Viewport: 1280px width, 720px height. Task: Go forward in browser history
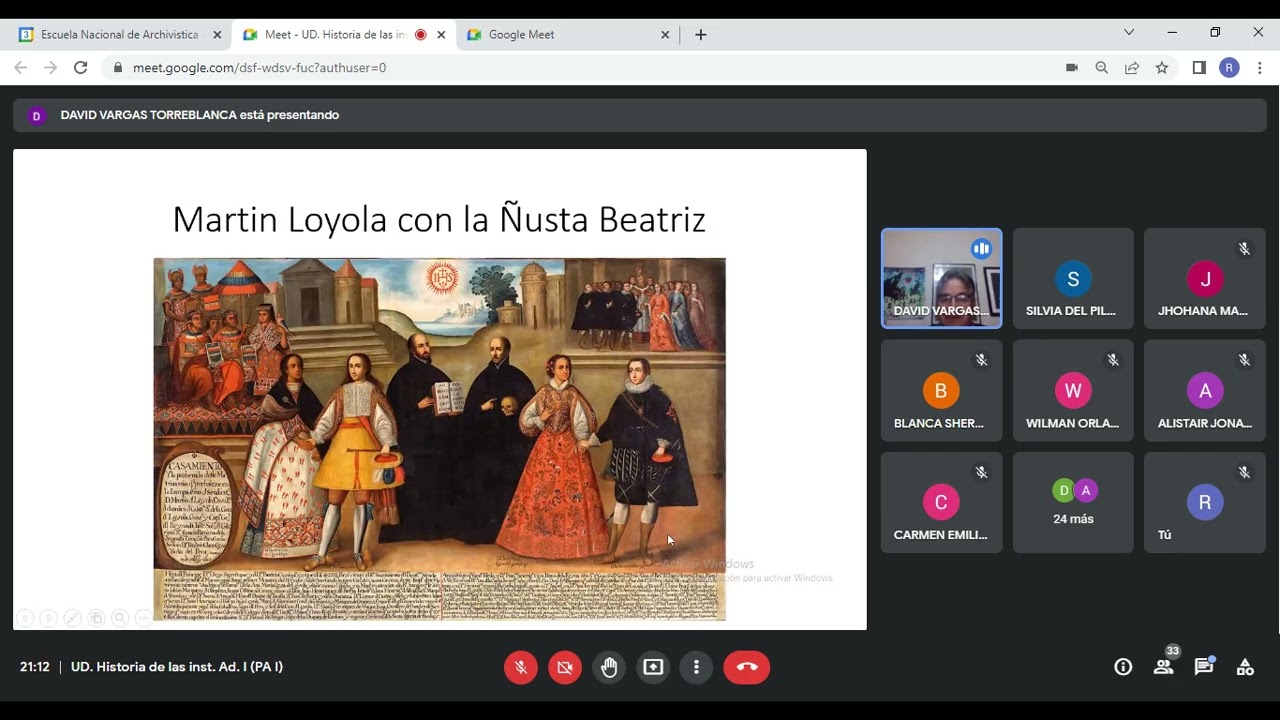[x=51, y=68]
